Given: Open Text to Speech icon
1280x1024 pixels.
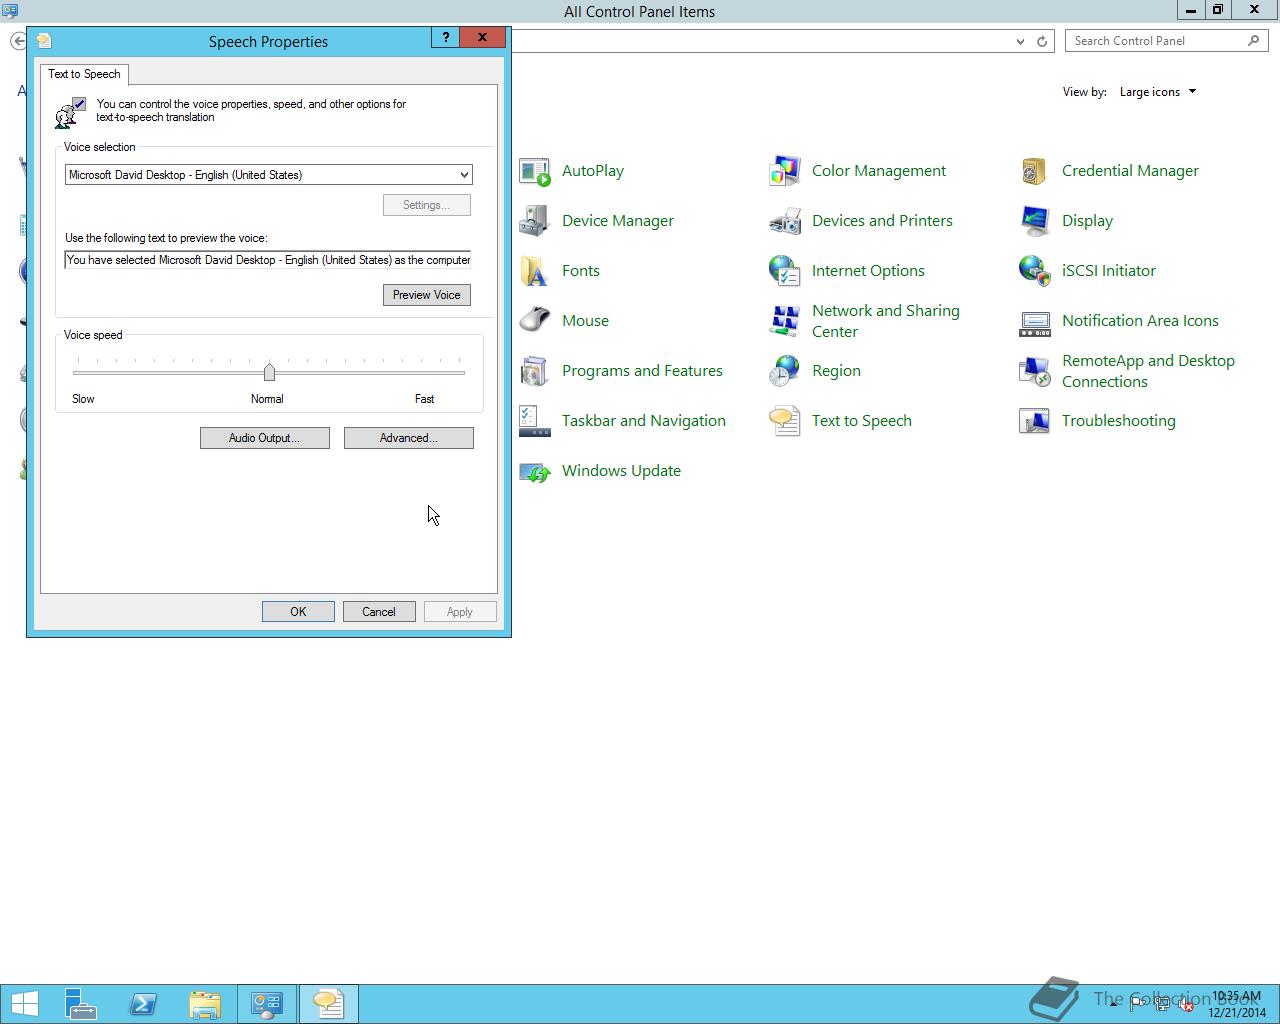Looking at the screenshot, I should pos(785,421).
